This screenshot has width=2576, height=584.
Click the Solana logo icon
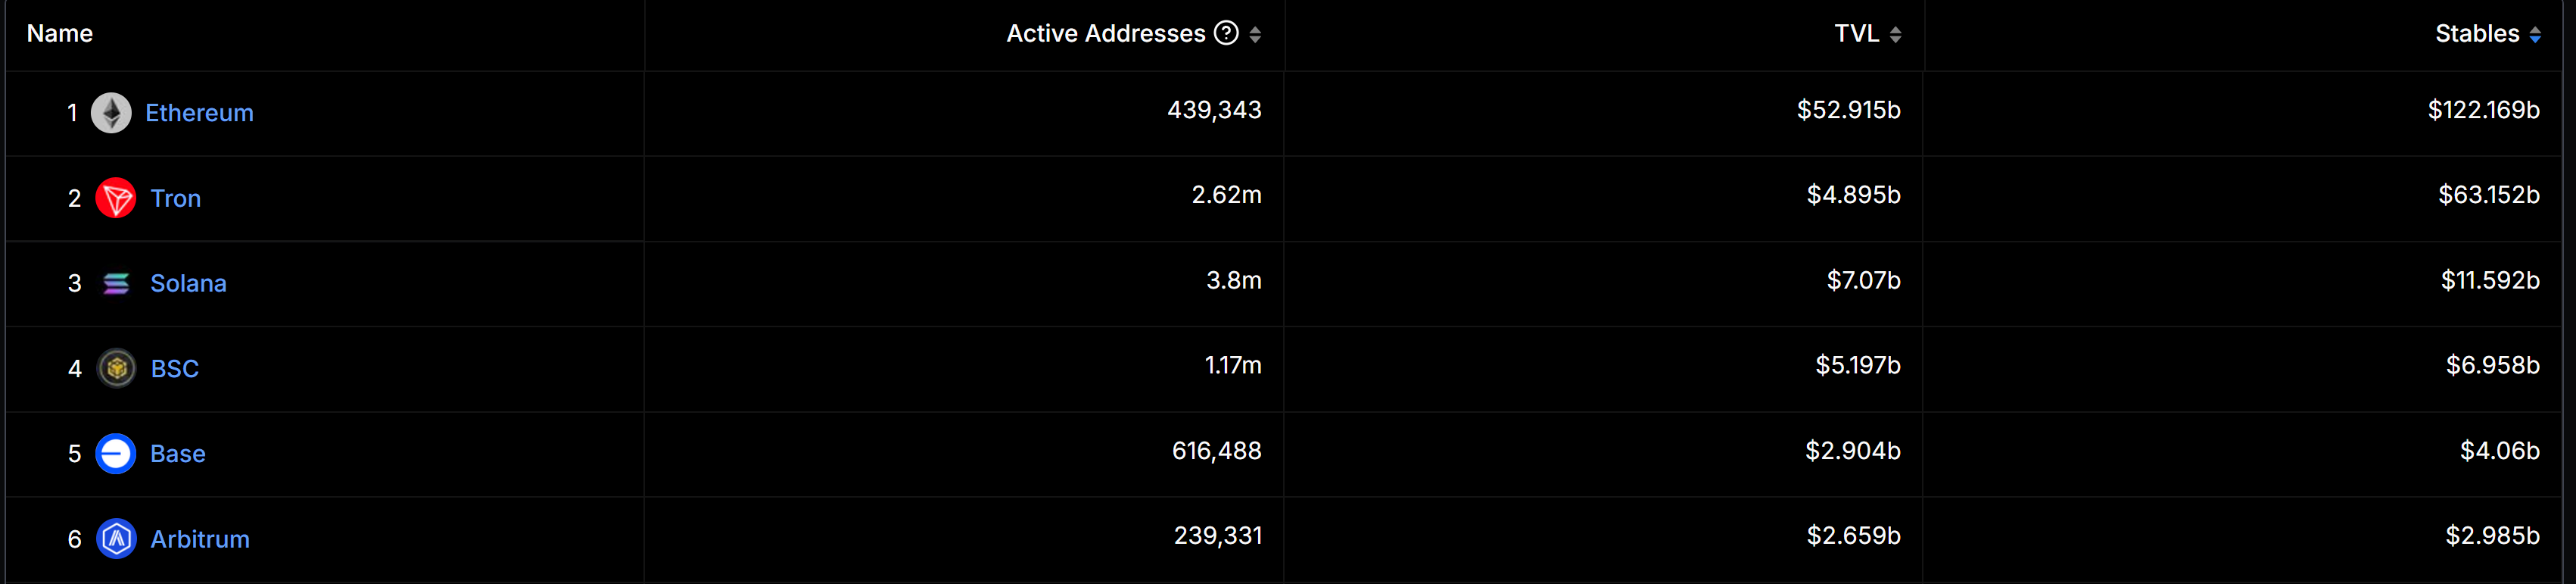116,284
